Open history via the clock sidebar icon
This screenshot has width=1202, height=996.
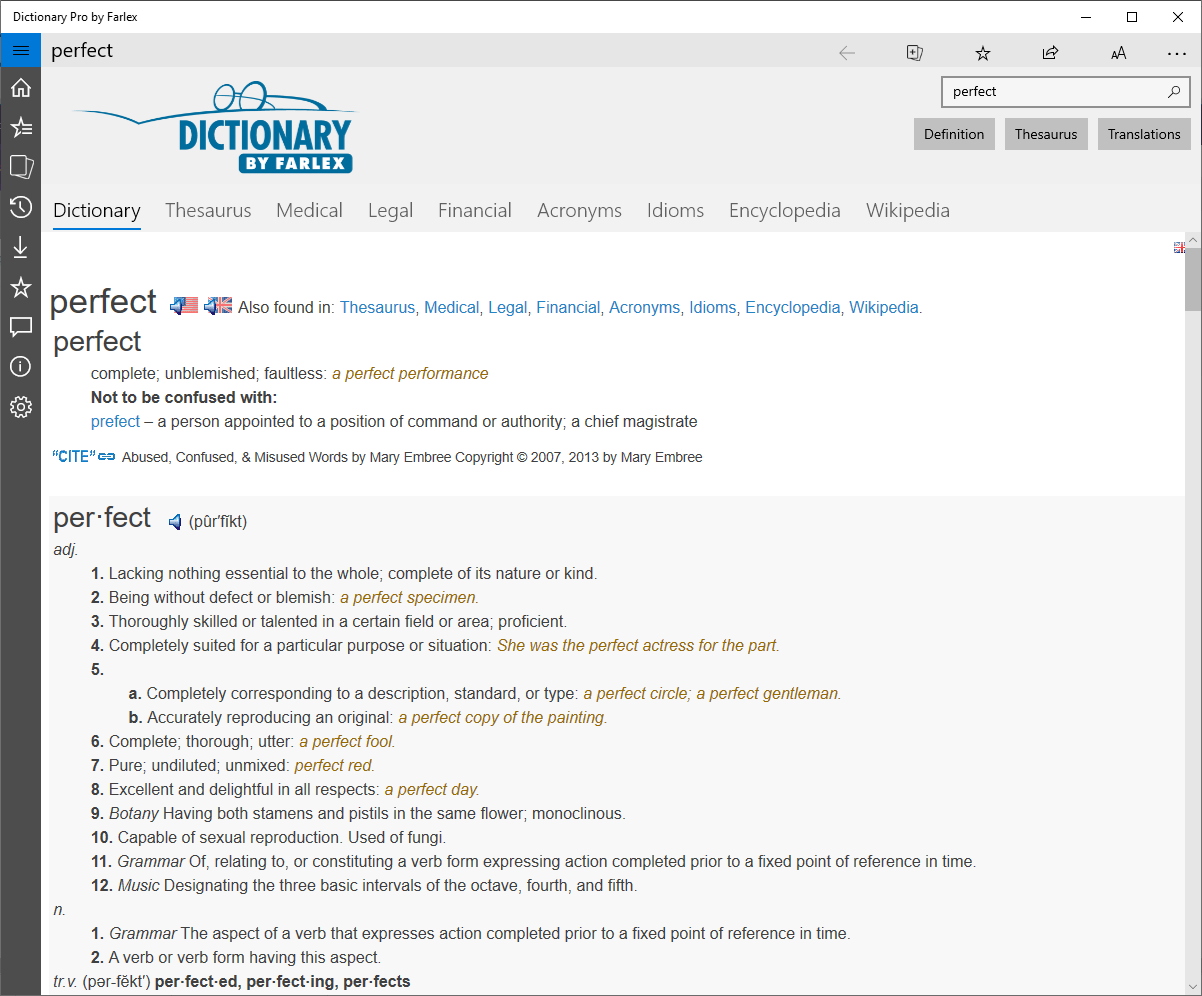[20, 207]
